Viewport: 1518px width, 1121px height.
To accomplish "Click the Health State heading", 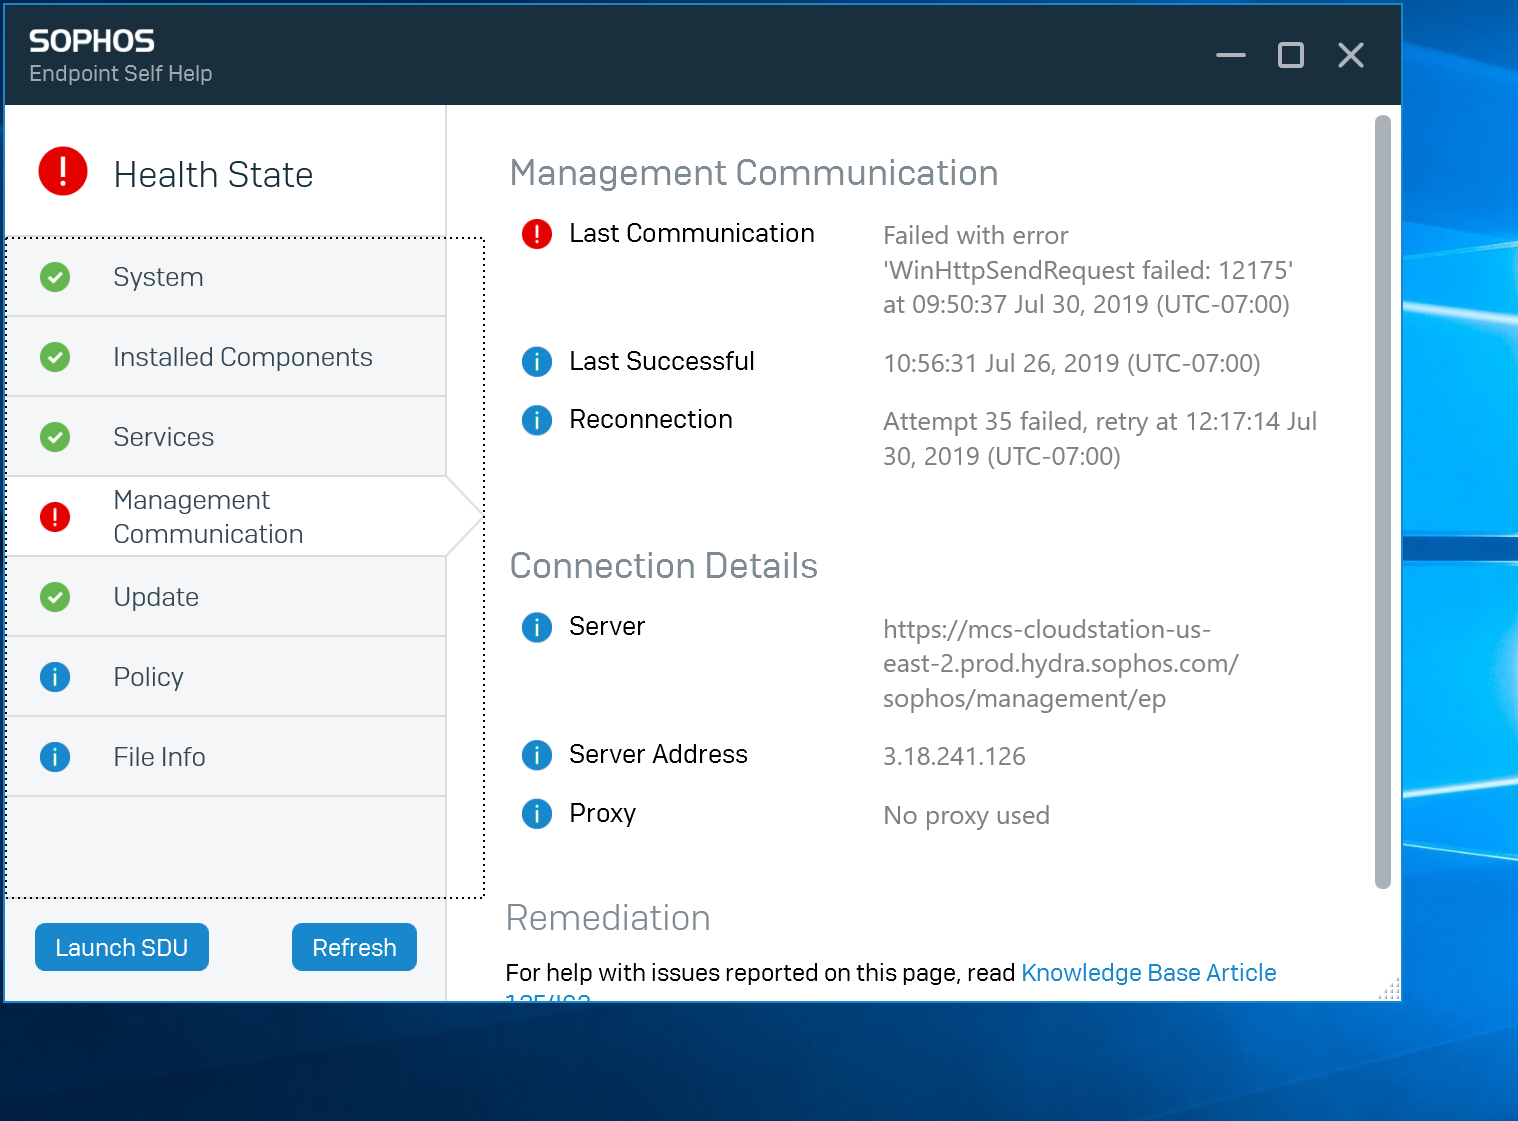I will point(213,175).
